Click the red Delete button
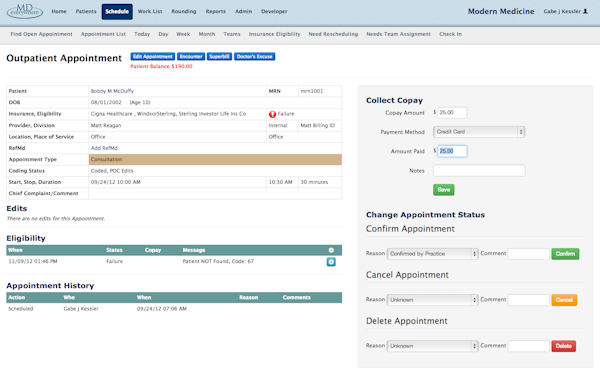 (564, 346)
